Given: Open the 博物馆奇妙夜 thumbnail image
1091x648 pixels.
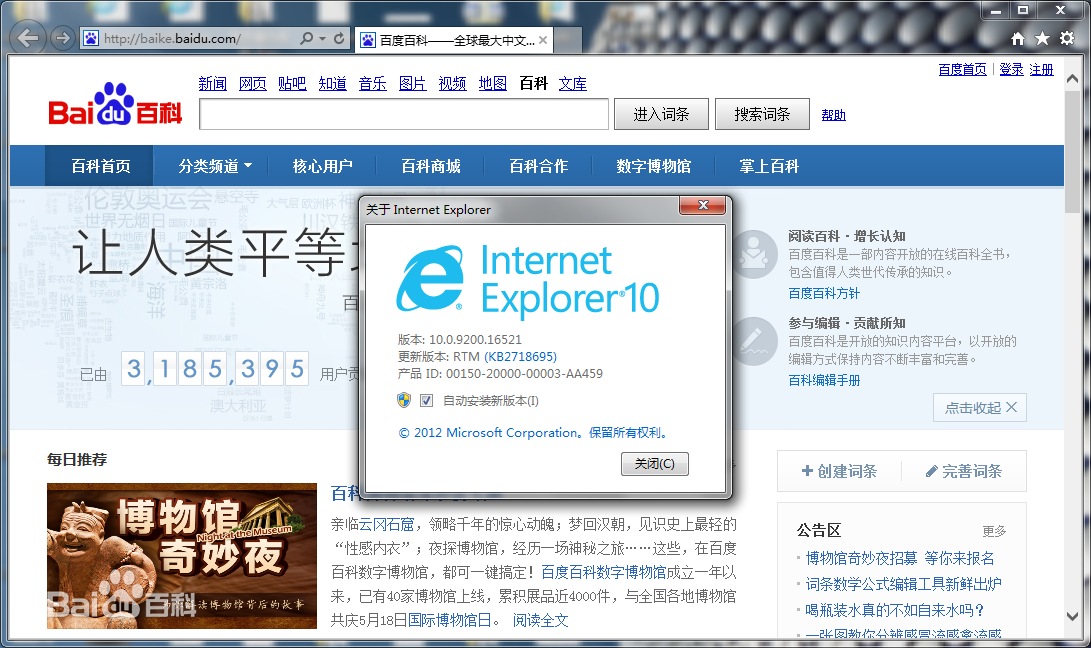Looking at the screenshot, I should (182, 556).
